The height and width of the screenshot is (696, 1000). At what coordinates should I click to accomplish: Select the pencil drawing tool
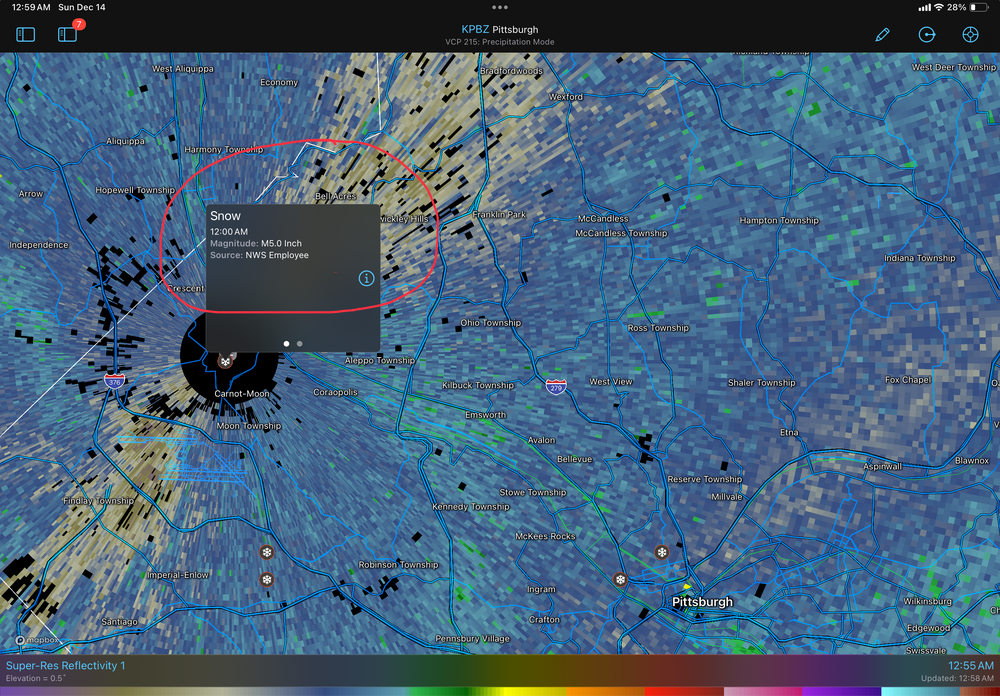click(x=882, y=35)
